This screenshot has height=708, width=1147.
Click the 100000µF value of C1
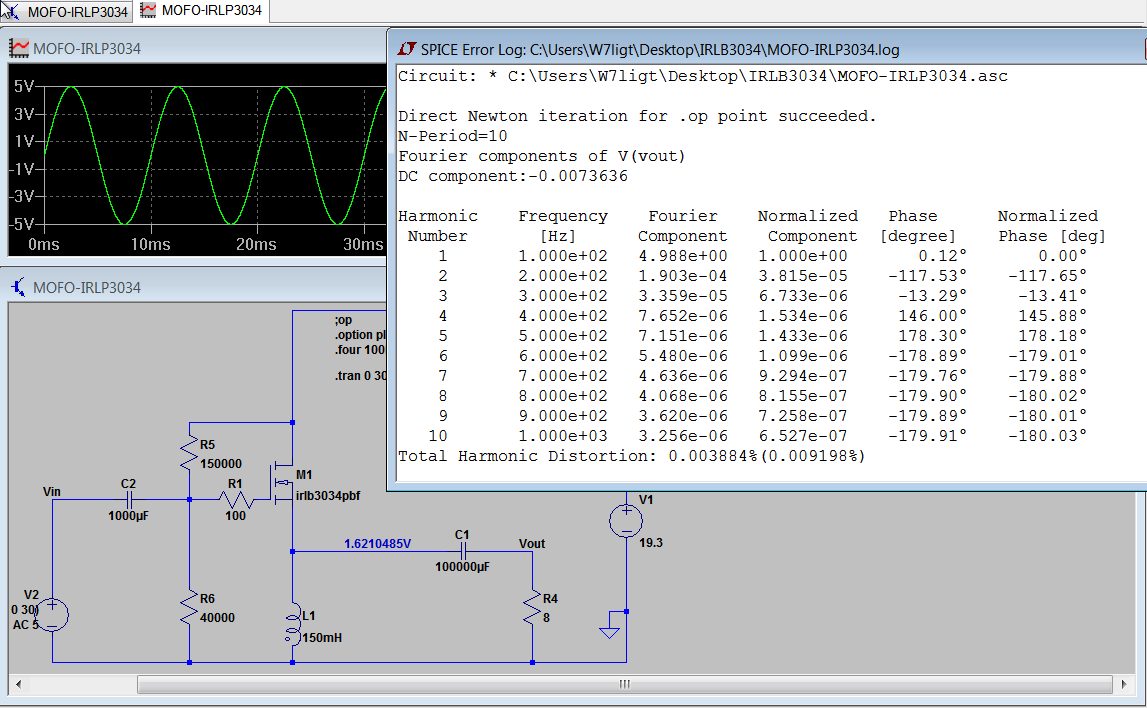(462, 567)
